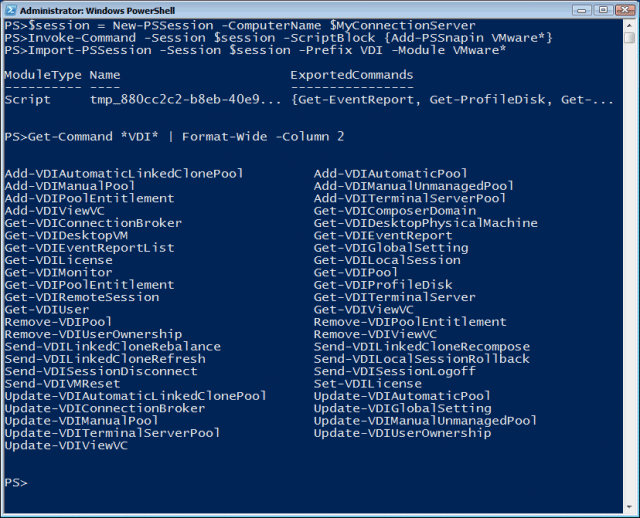Minimize the PowerShell window
This screenshot has height=518, width=640.
(x=582, y=10)
